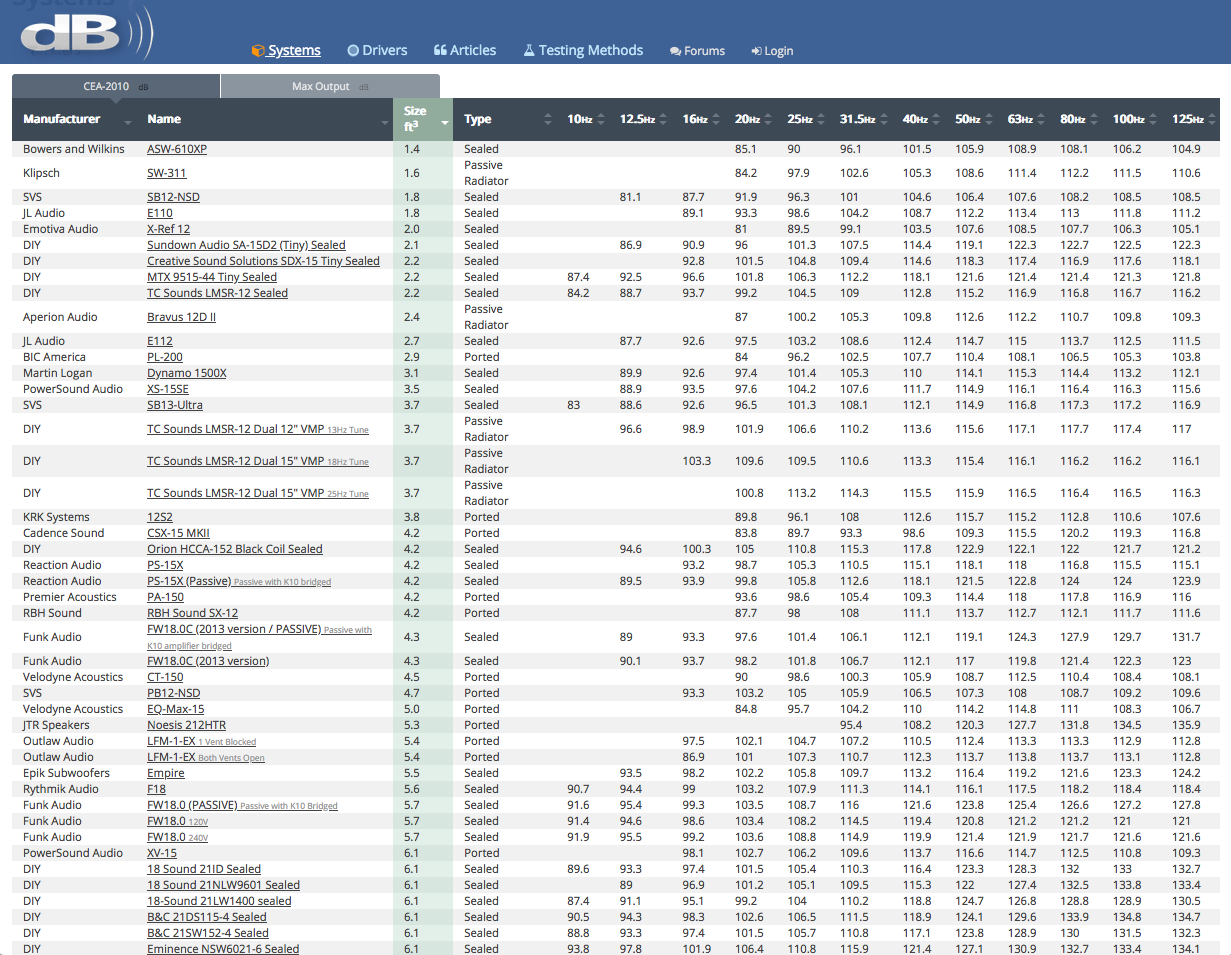Open LMSR-12 Dual 15" VMP 25Hz Tune
The image size is (1231, 955).
(257, 493)
